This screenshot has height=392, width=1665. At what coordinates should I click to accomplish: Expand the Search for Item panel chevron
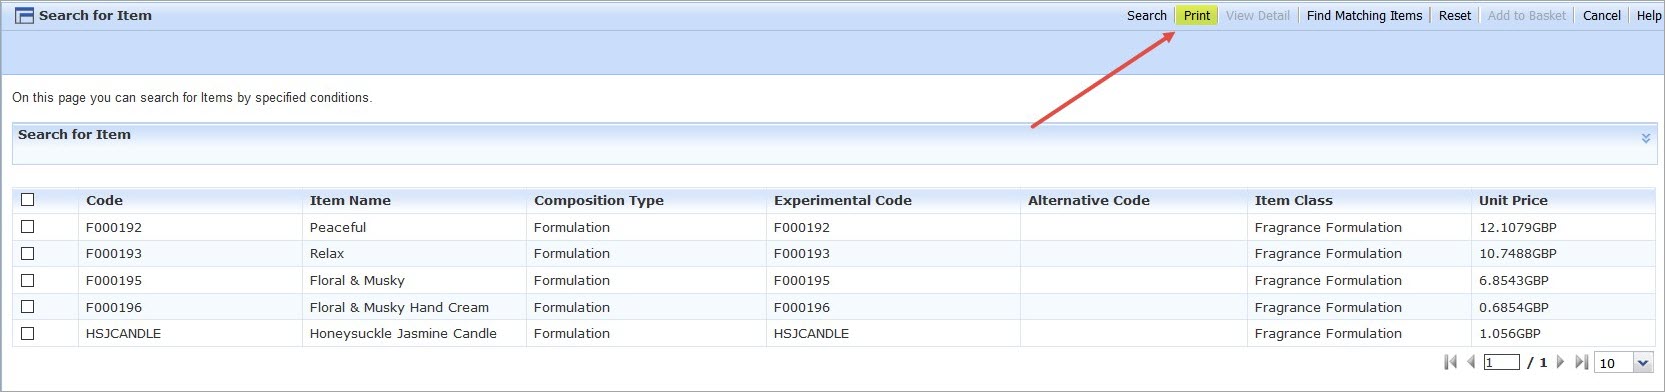(x=1646, y=138)
